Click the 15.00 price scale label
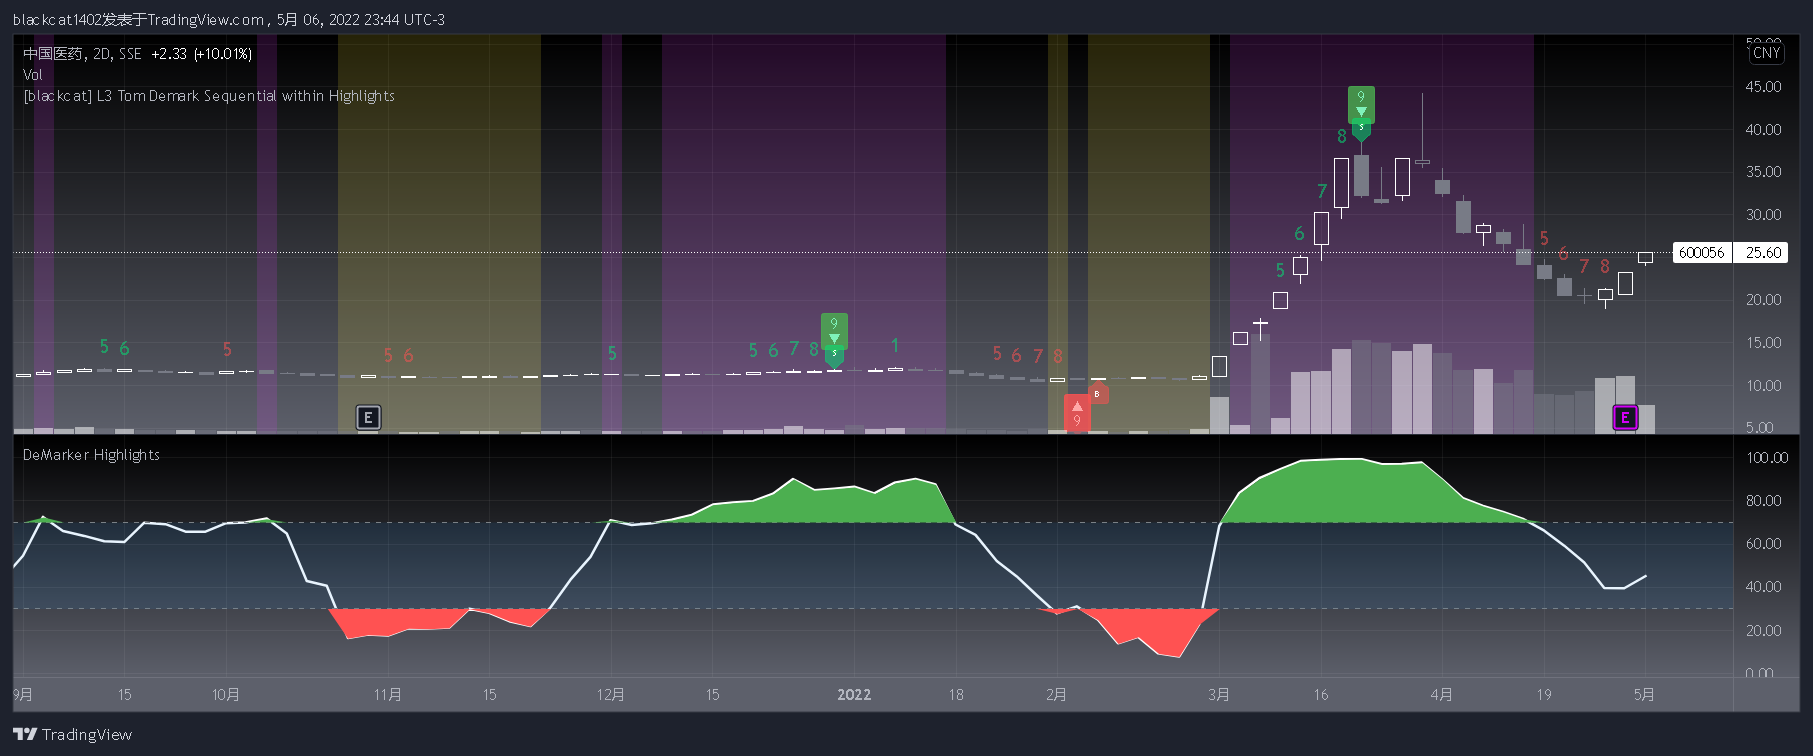Viewport: 1813px width, 756px height. pyautogui.click(x=1763, y=343)
